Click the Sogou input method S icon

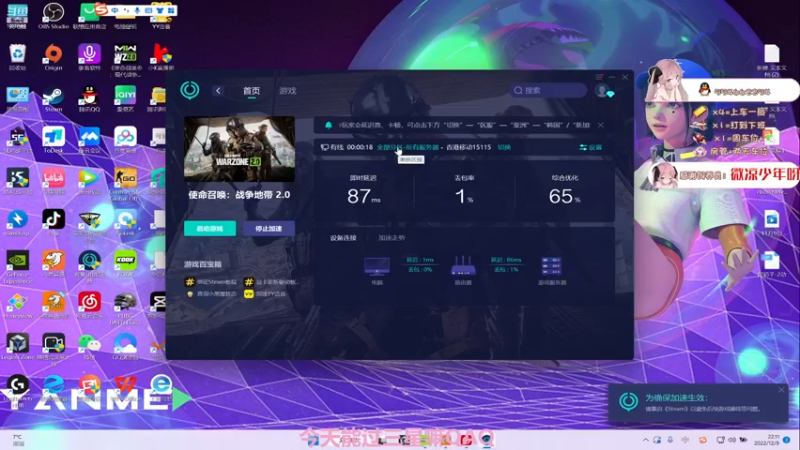[x=101, y=10]
